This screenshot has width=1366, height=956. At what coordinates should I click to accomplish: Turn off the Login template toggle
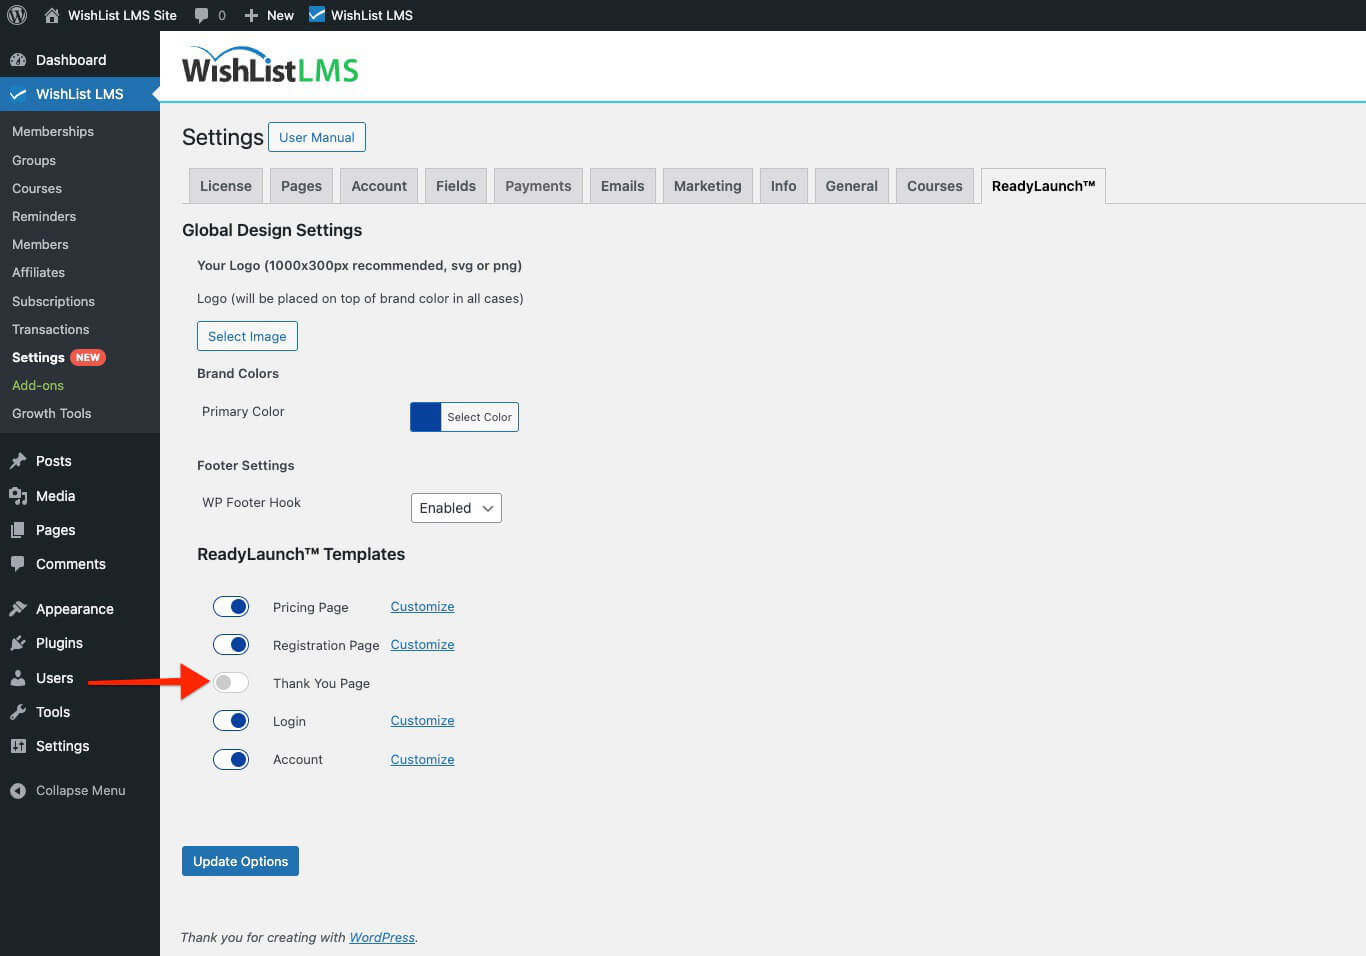click(x=231, y=720)
